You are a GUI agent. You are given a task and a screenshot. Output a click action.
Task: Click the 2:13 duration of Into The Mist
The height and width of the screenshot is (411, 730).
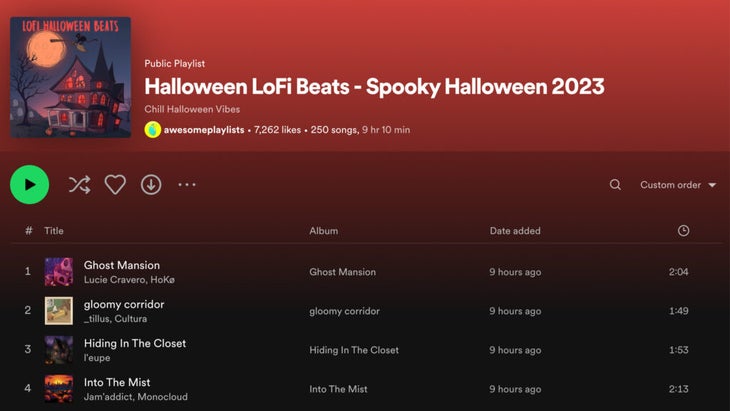click(x=678, y=389)
